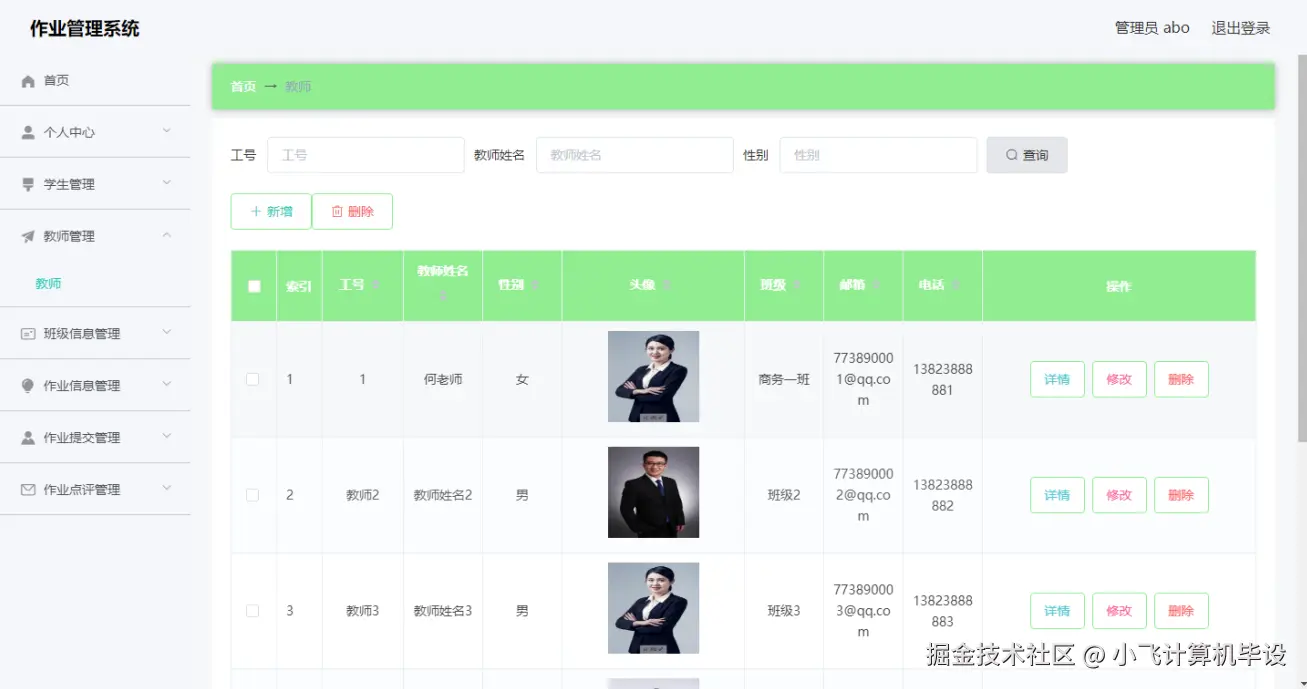Expand the 学生管理 menu chevron
The width and height of the screenshot is (1307, 689).
[x=167, y=183]
